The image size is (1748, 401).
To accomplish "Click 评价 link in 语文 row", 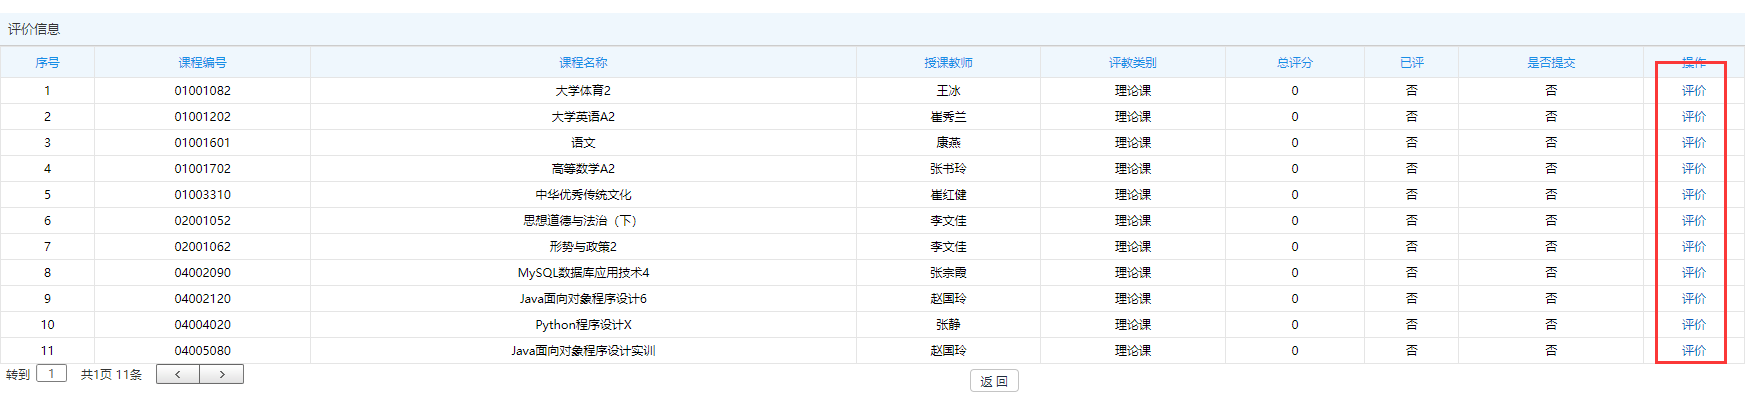I will [1693, 143].
